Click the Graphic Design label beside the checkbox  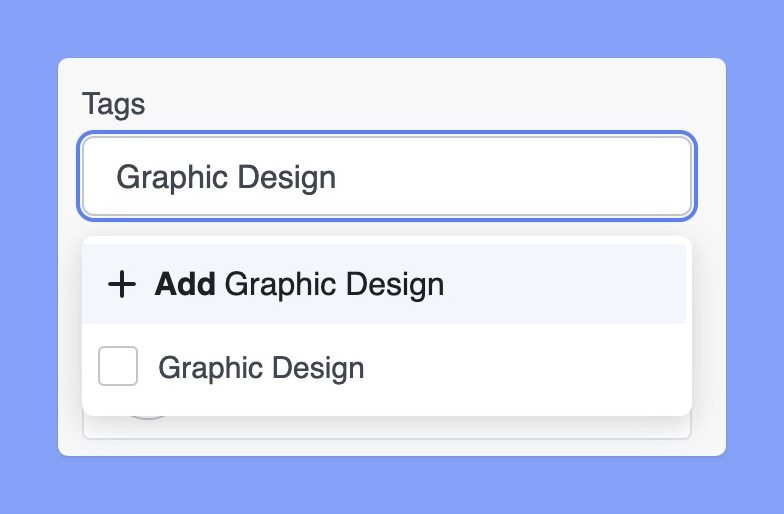[261, 368]
